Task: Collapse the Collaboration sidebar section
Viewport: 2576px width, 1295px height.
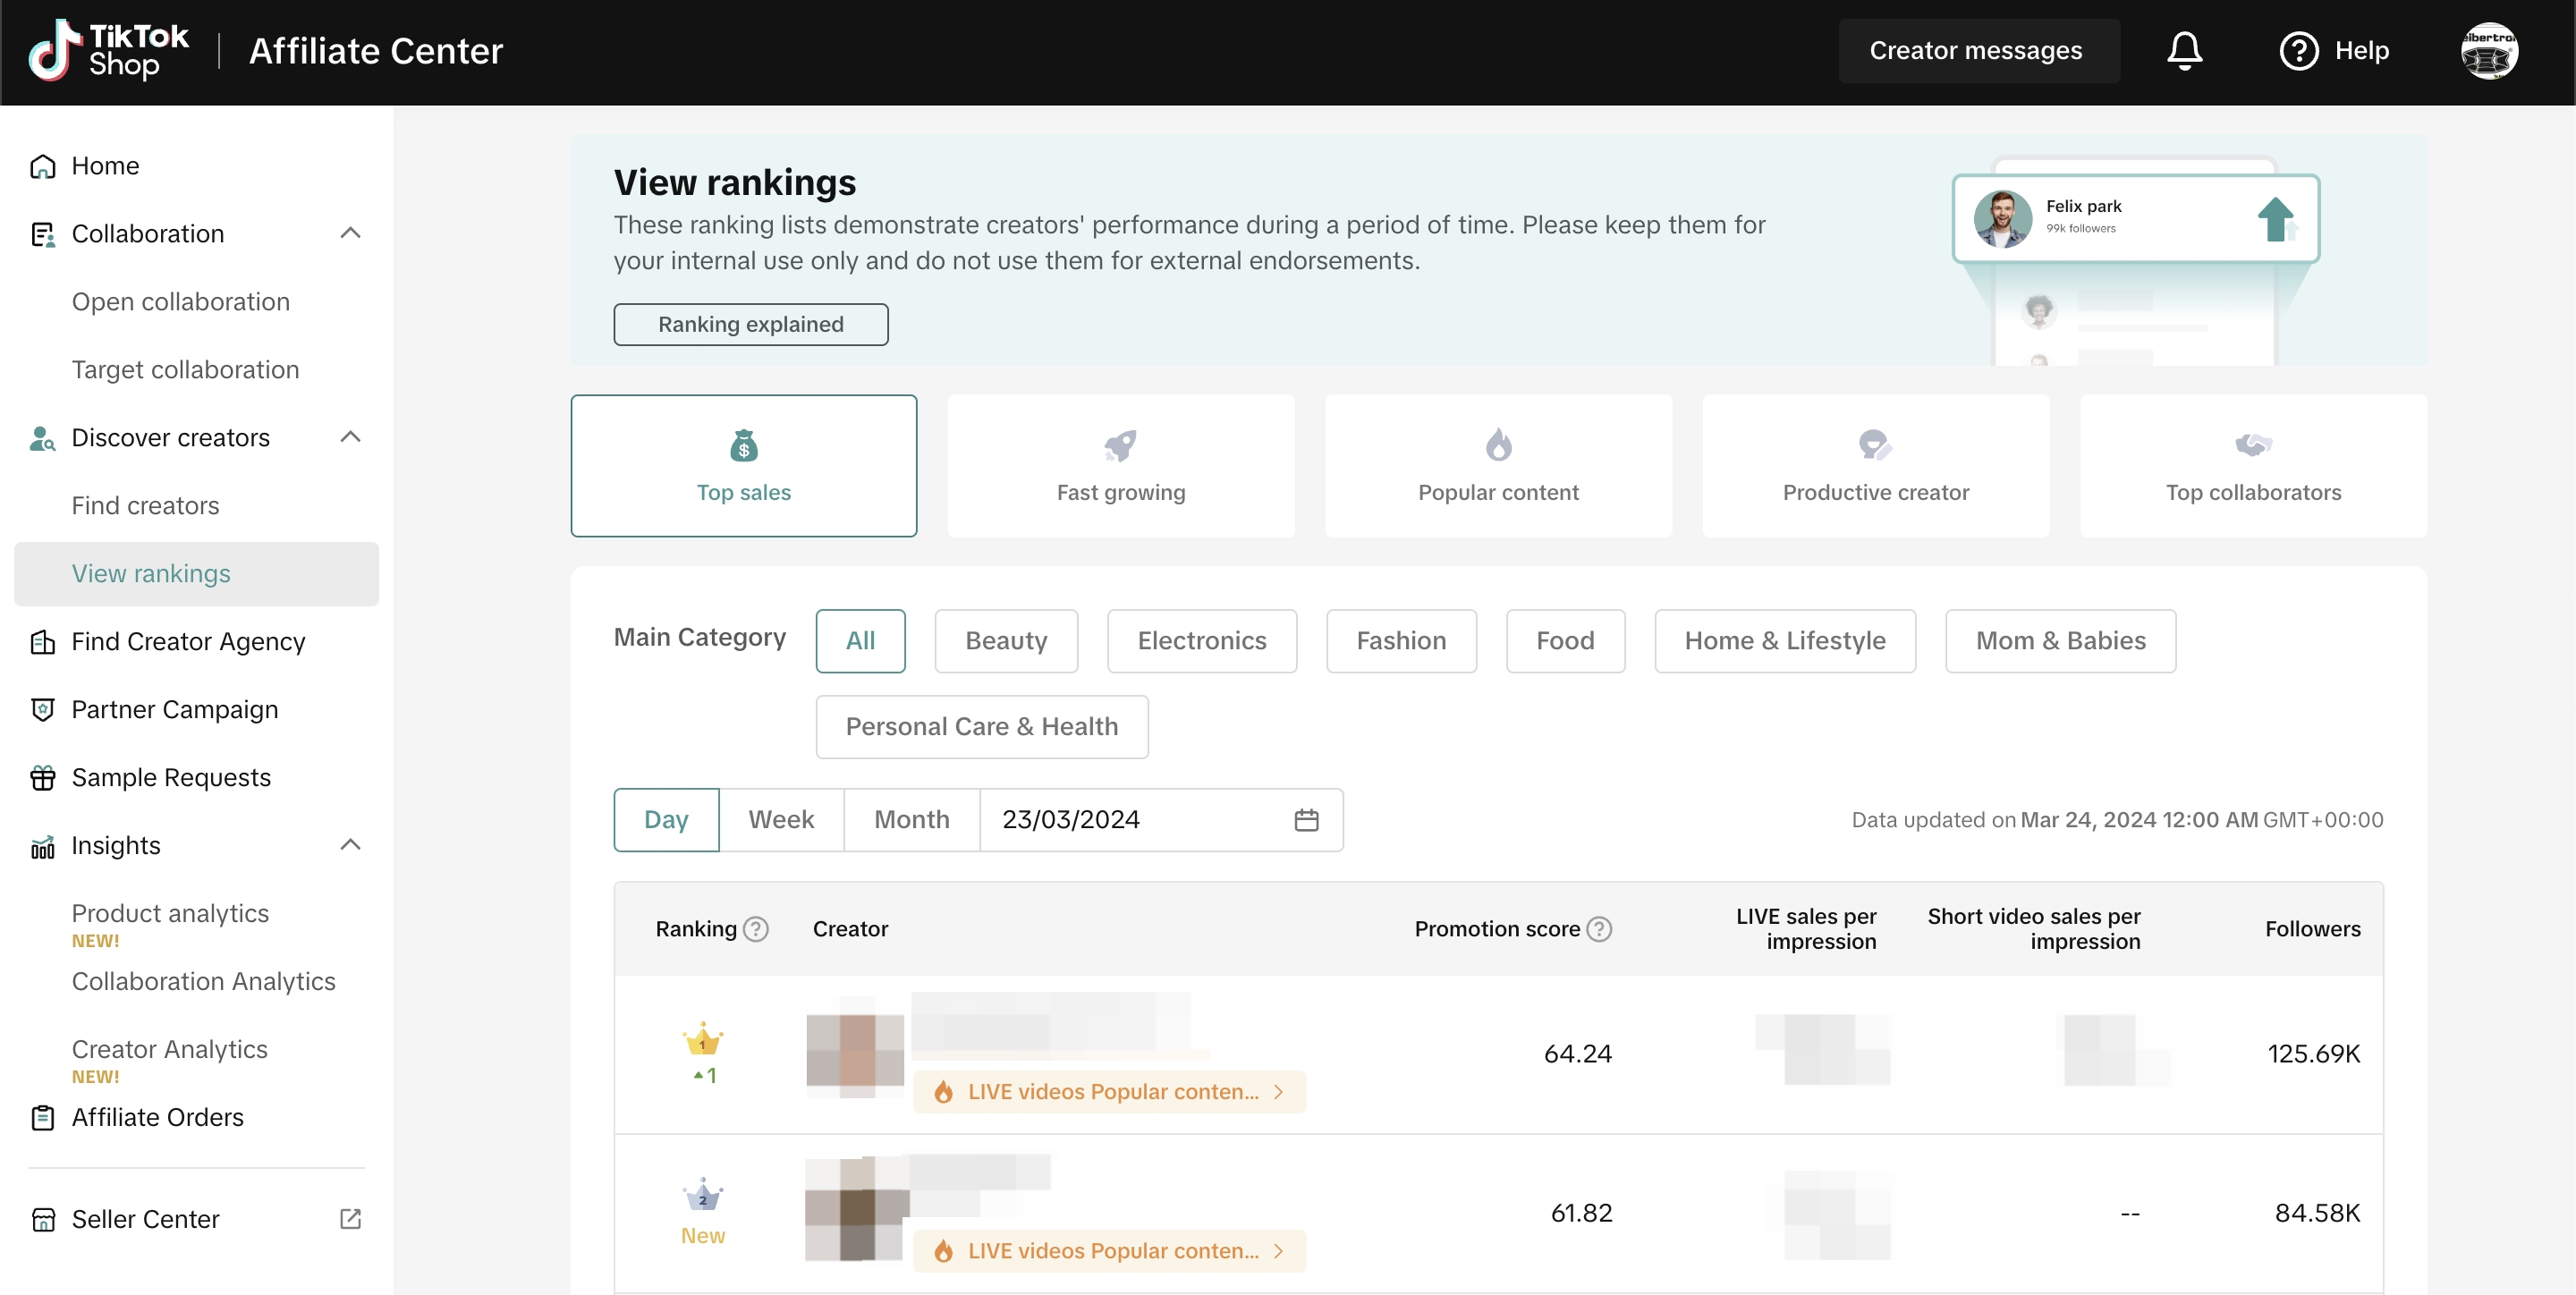Action: click(x=350, y=233)
